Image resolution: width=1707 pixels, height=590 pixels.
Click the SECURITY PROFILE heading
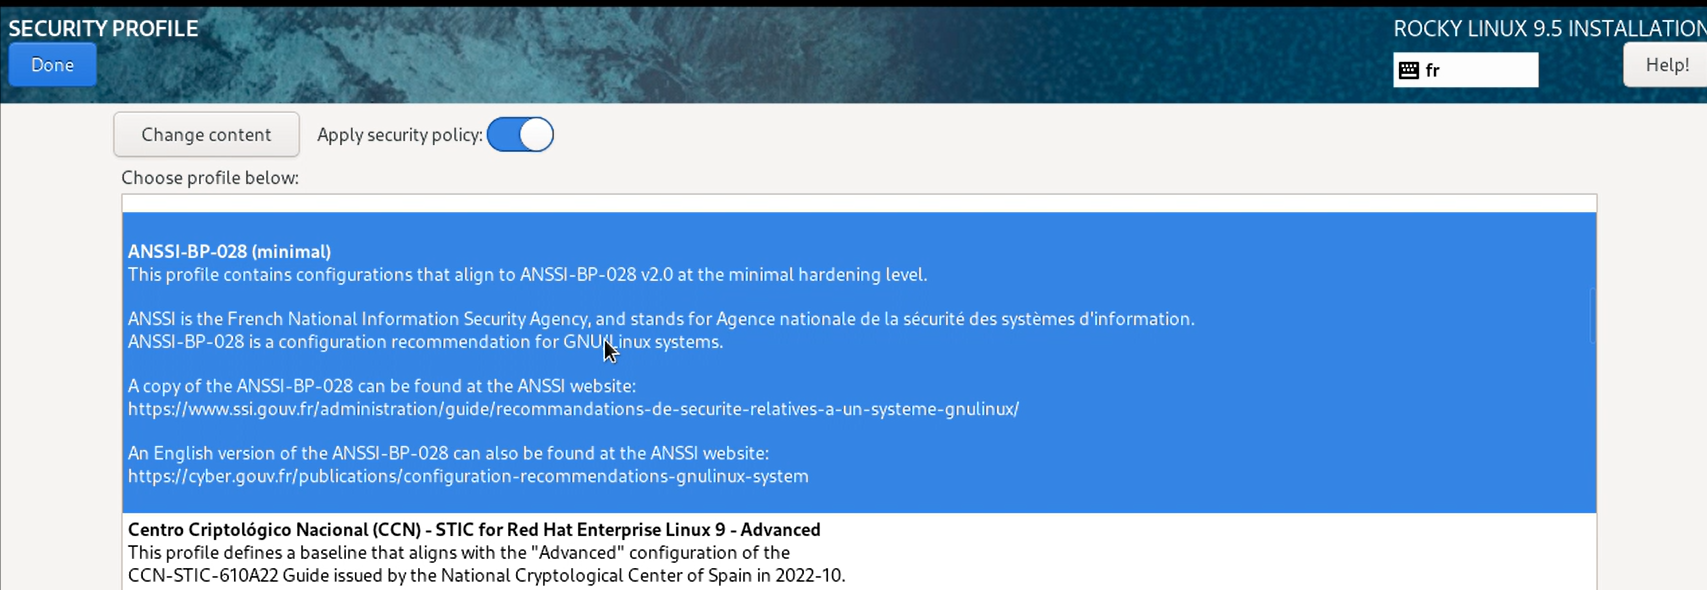[104, 28]
